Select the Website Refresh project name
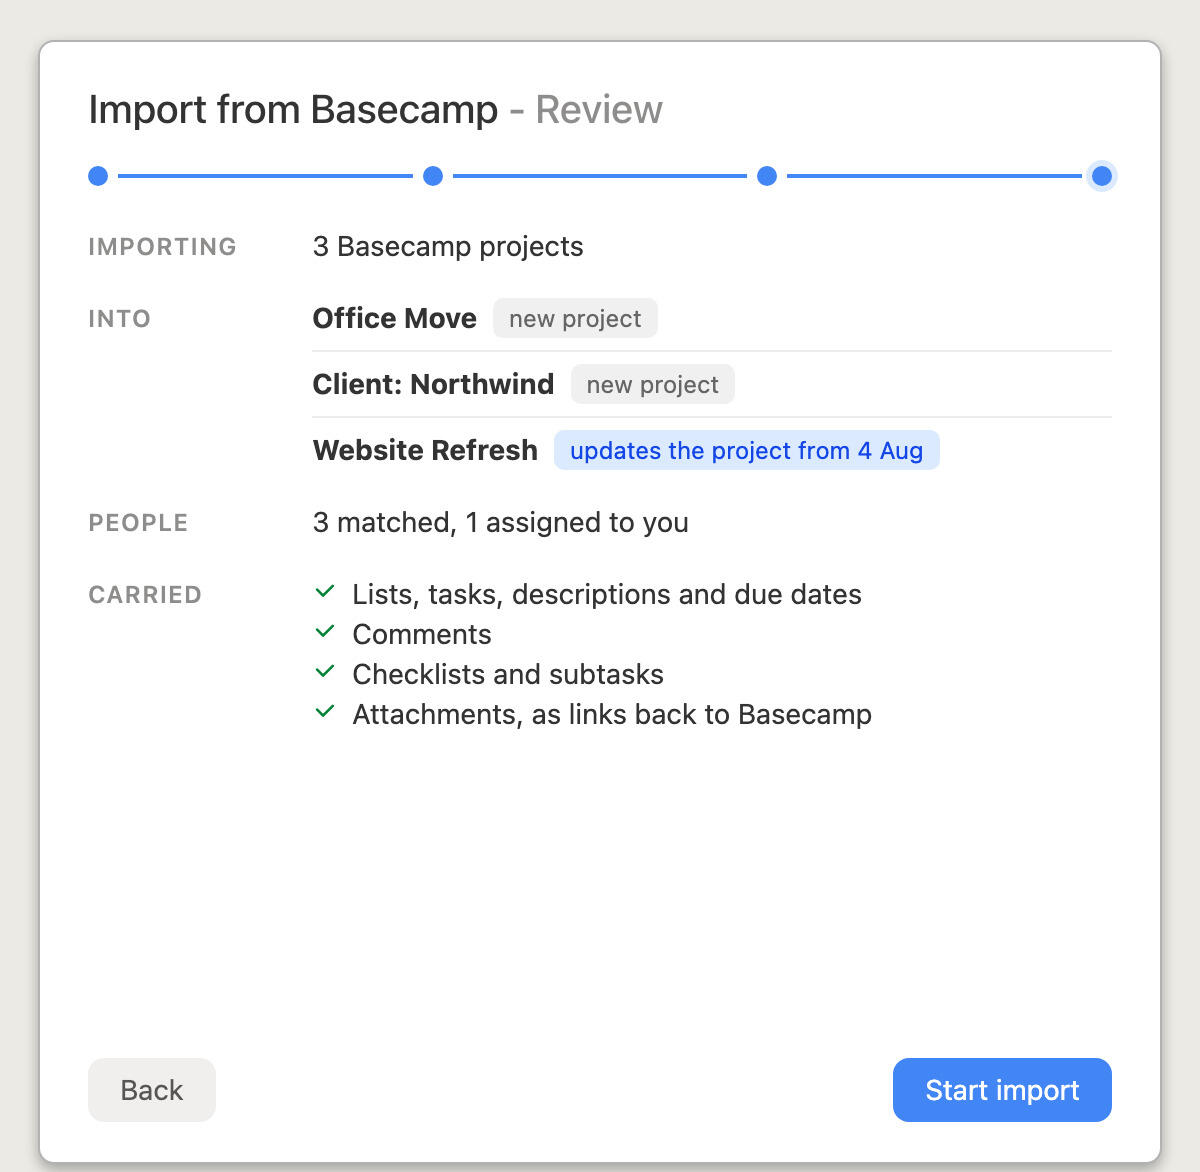This screenshot has width=1200, height=1172. pyautogui.click(x=425, y=450)
